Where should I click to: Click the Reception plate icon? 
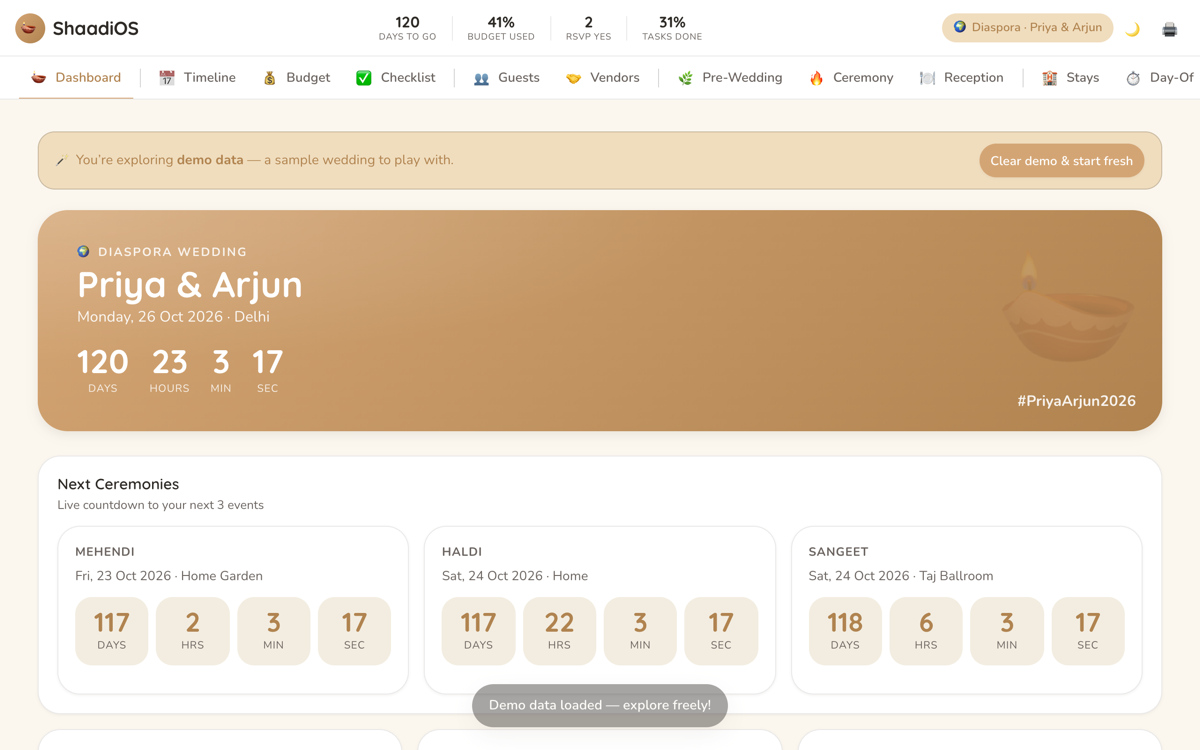tap(927, 78)
